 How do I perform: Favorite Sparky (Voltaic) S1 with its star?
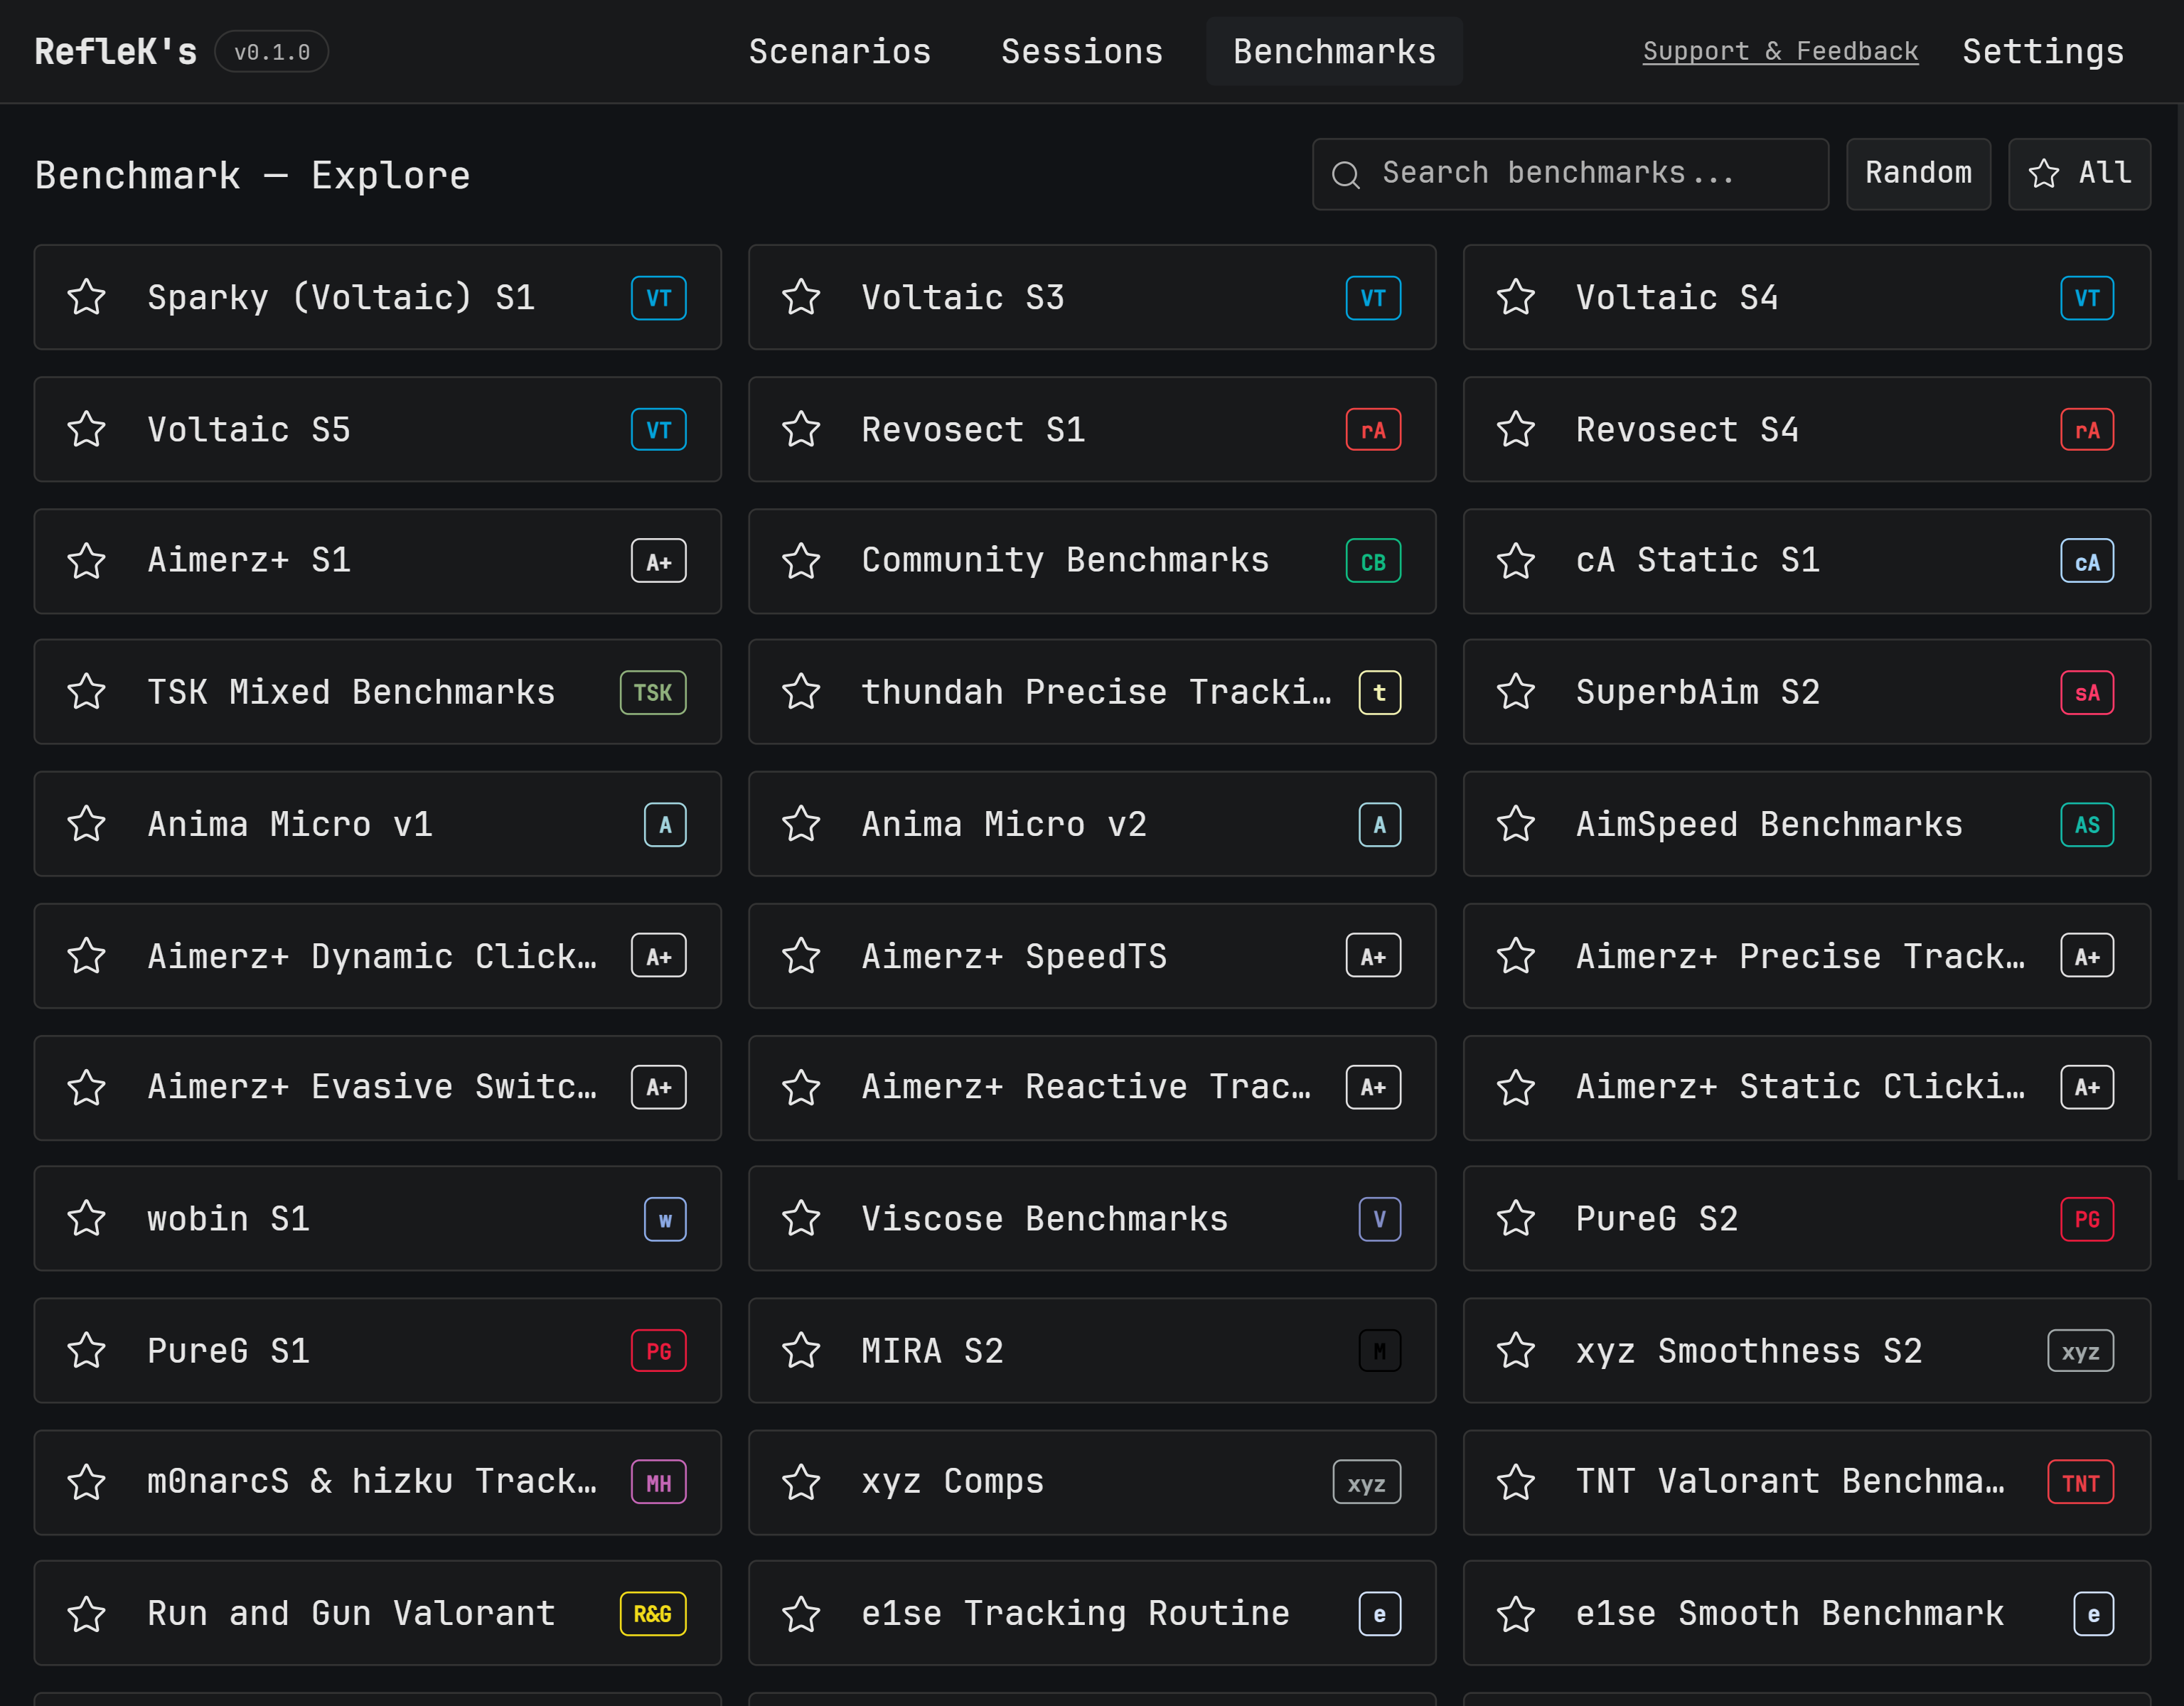point(87,298)
